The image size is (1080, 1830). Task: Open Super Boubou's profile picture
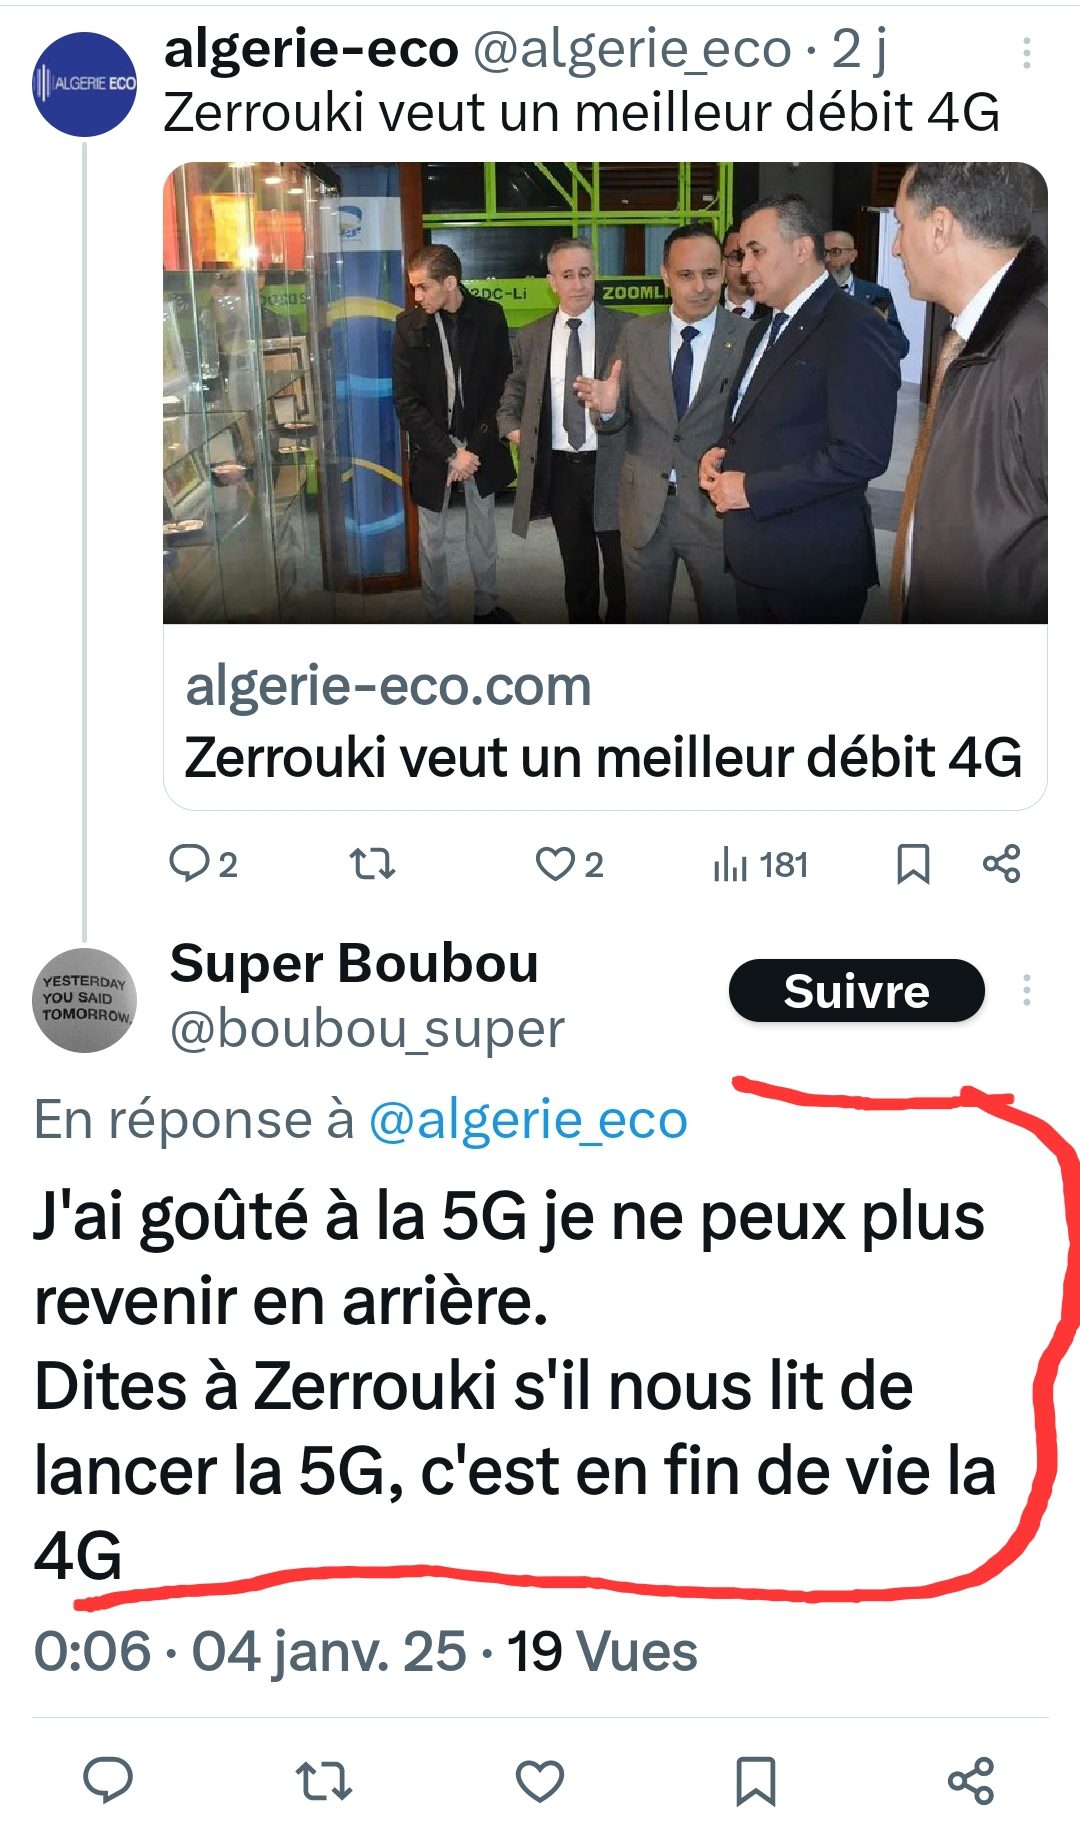click(84, 1000)
